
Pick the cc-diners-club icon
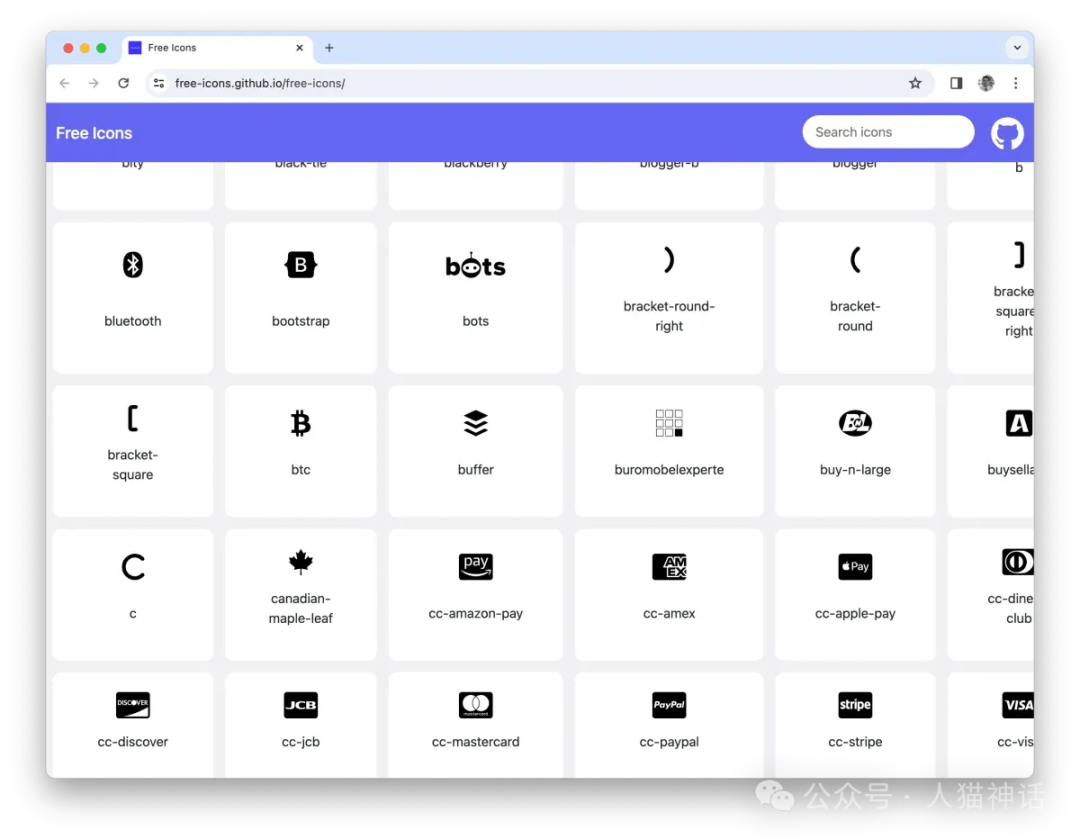click(1017, 562)
